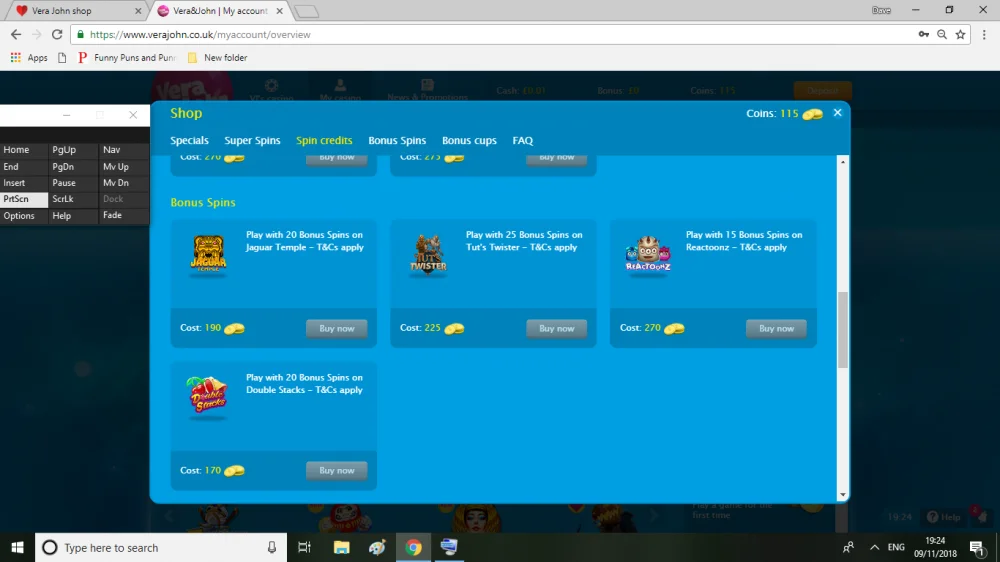Click the Tut's Twister game icon
The width and height of the screenshot is (1000, 562).
pyautogui.click(x=428, y=255)
